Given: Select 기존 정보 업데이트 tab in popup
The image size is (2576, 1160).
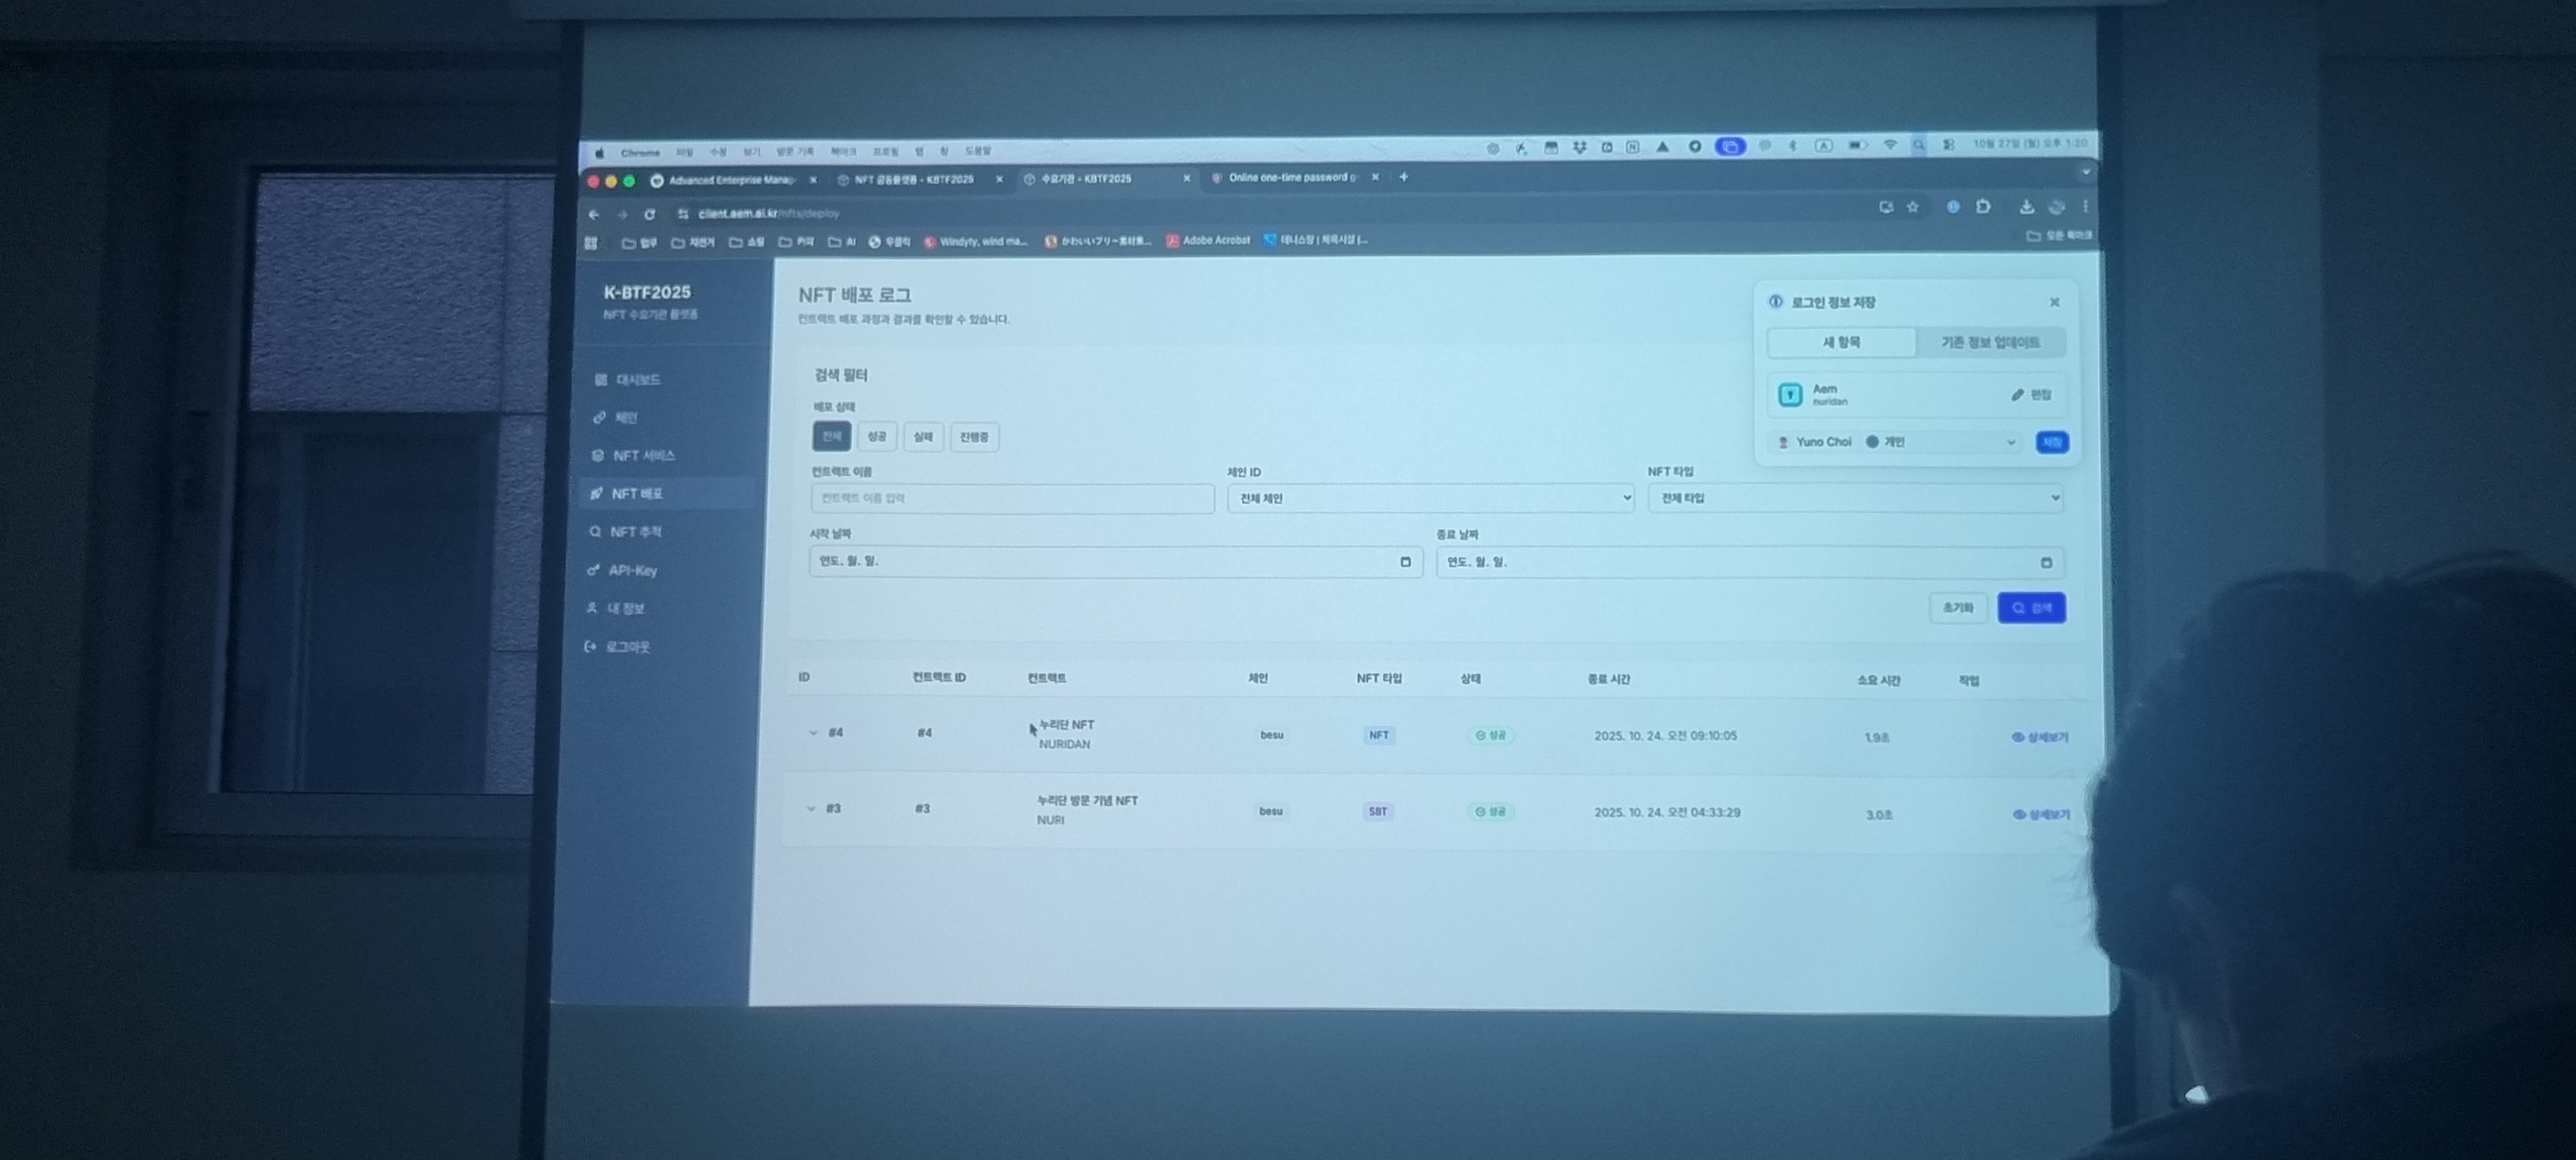Looking at the screenshot, I should click(x=1990, y=343).
